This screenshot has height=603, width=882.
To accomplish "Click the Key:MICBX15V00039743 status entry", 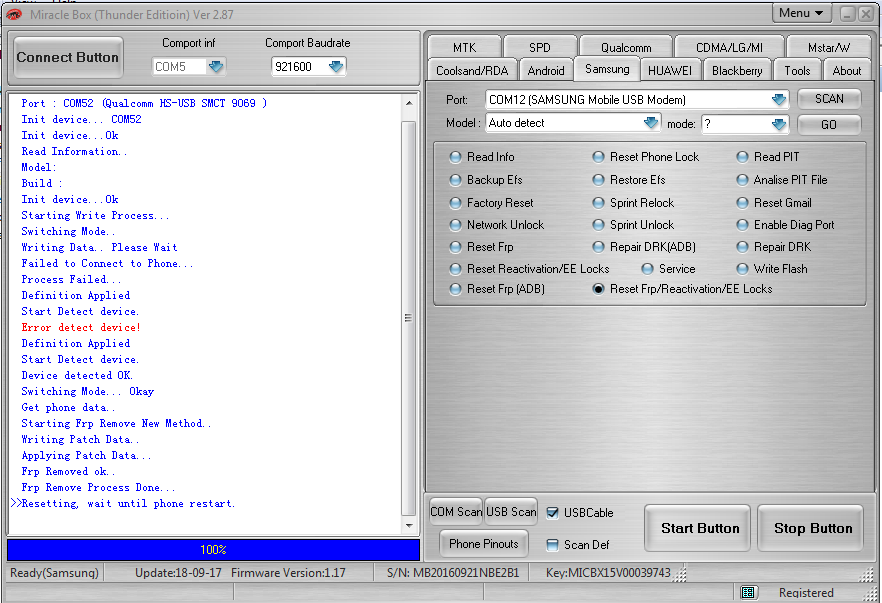I will tap(608, 573).
